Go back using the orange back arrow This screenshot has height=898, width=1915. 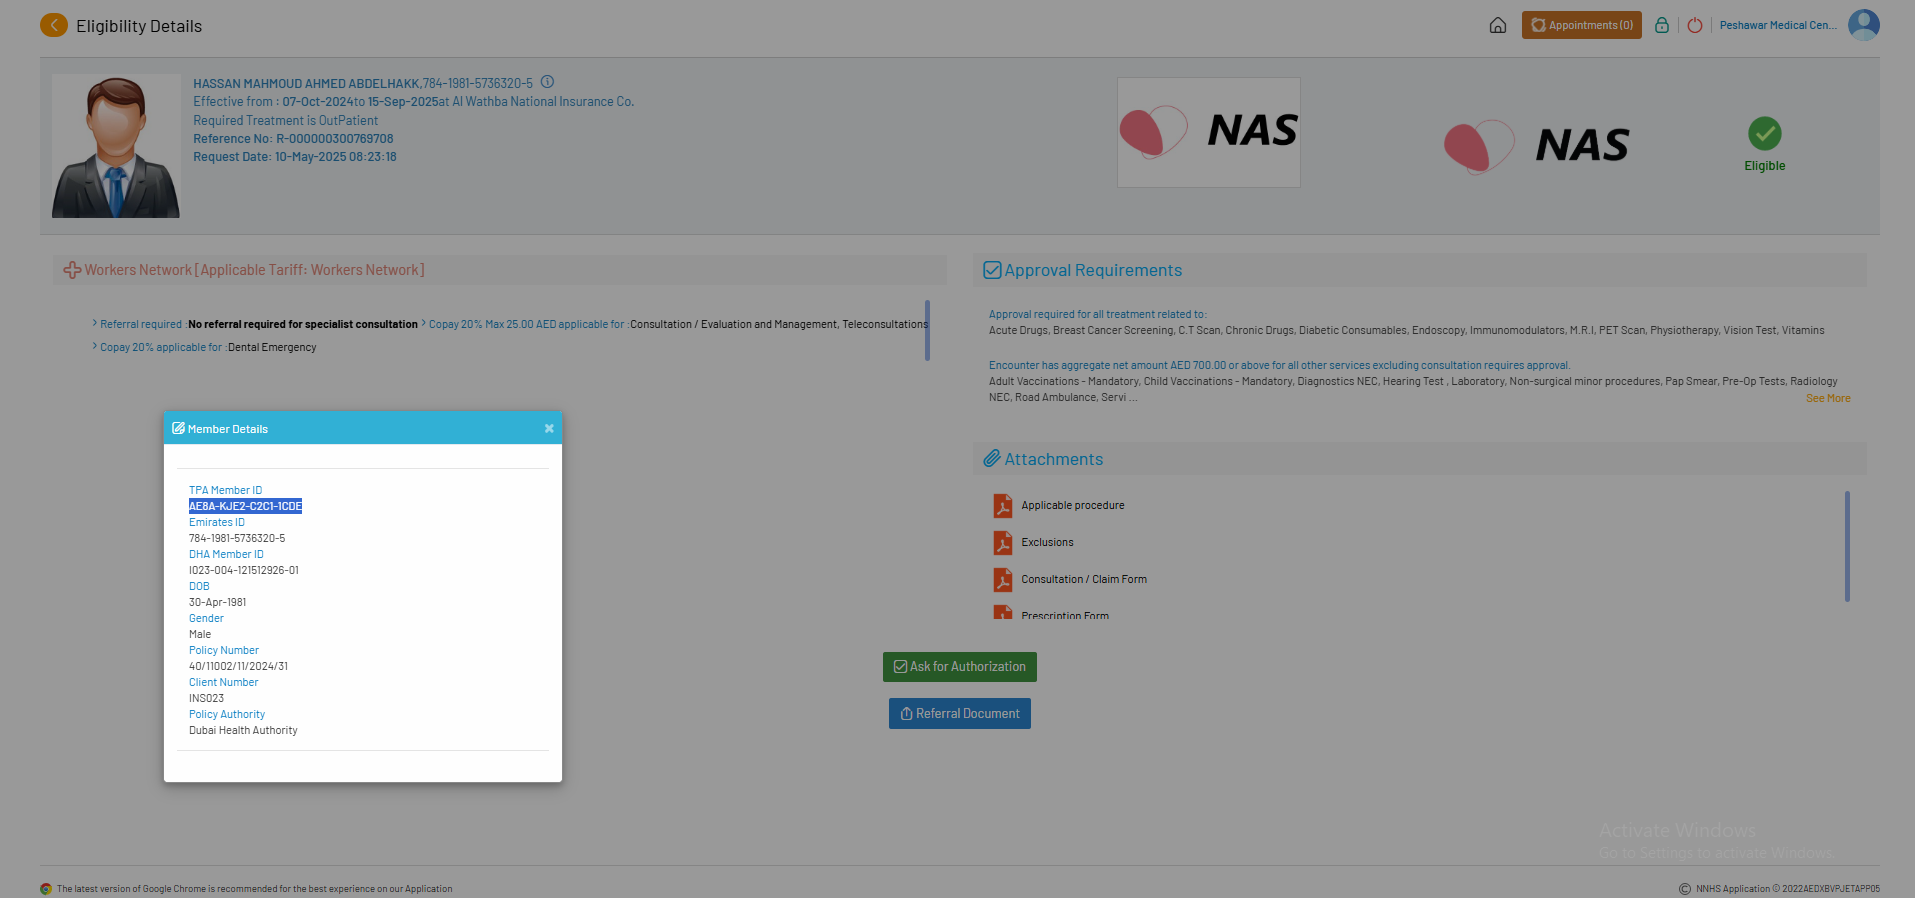coord(54,25)
